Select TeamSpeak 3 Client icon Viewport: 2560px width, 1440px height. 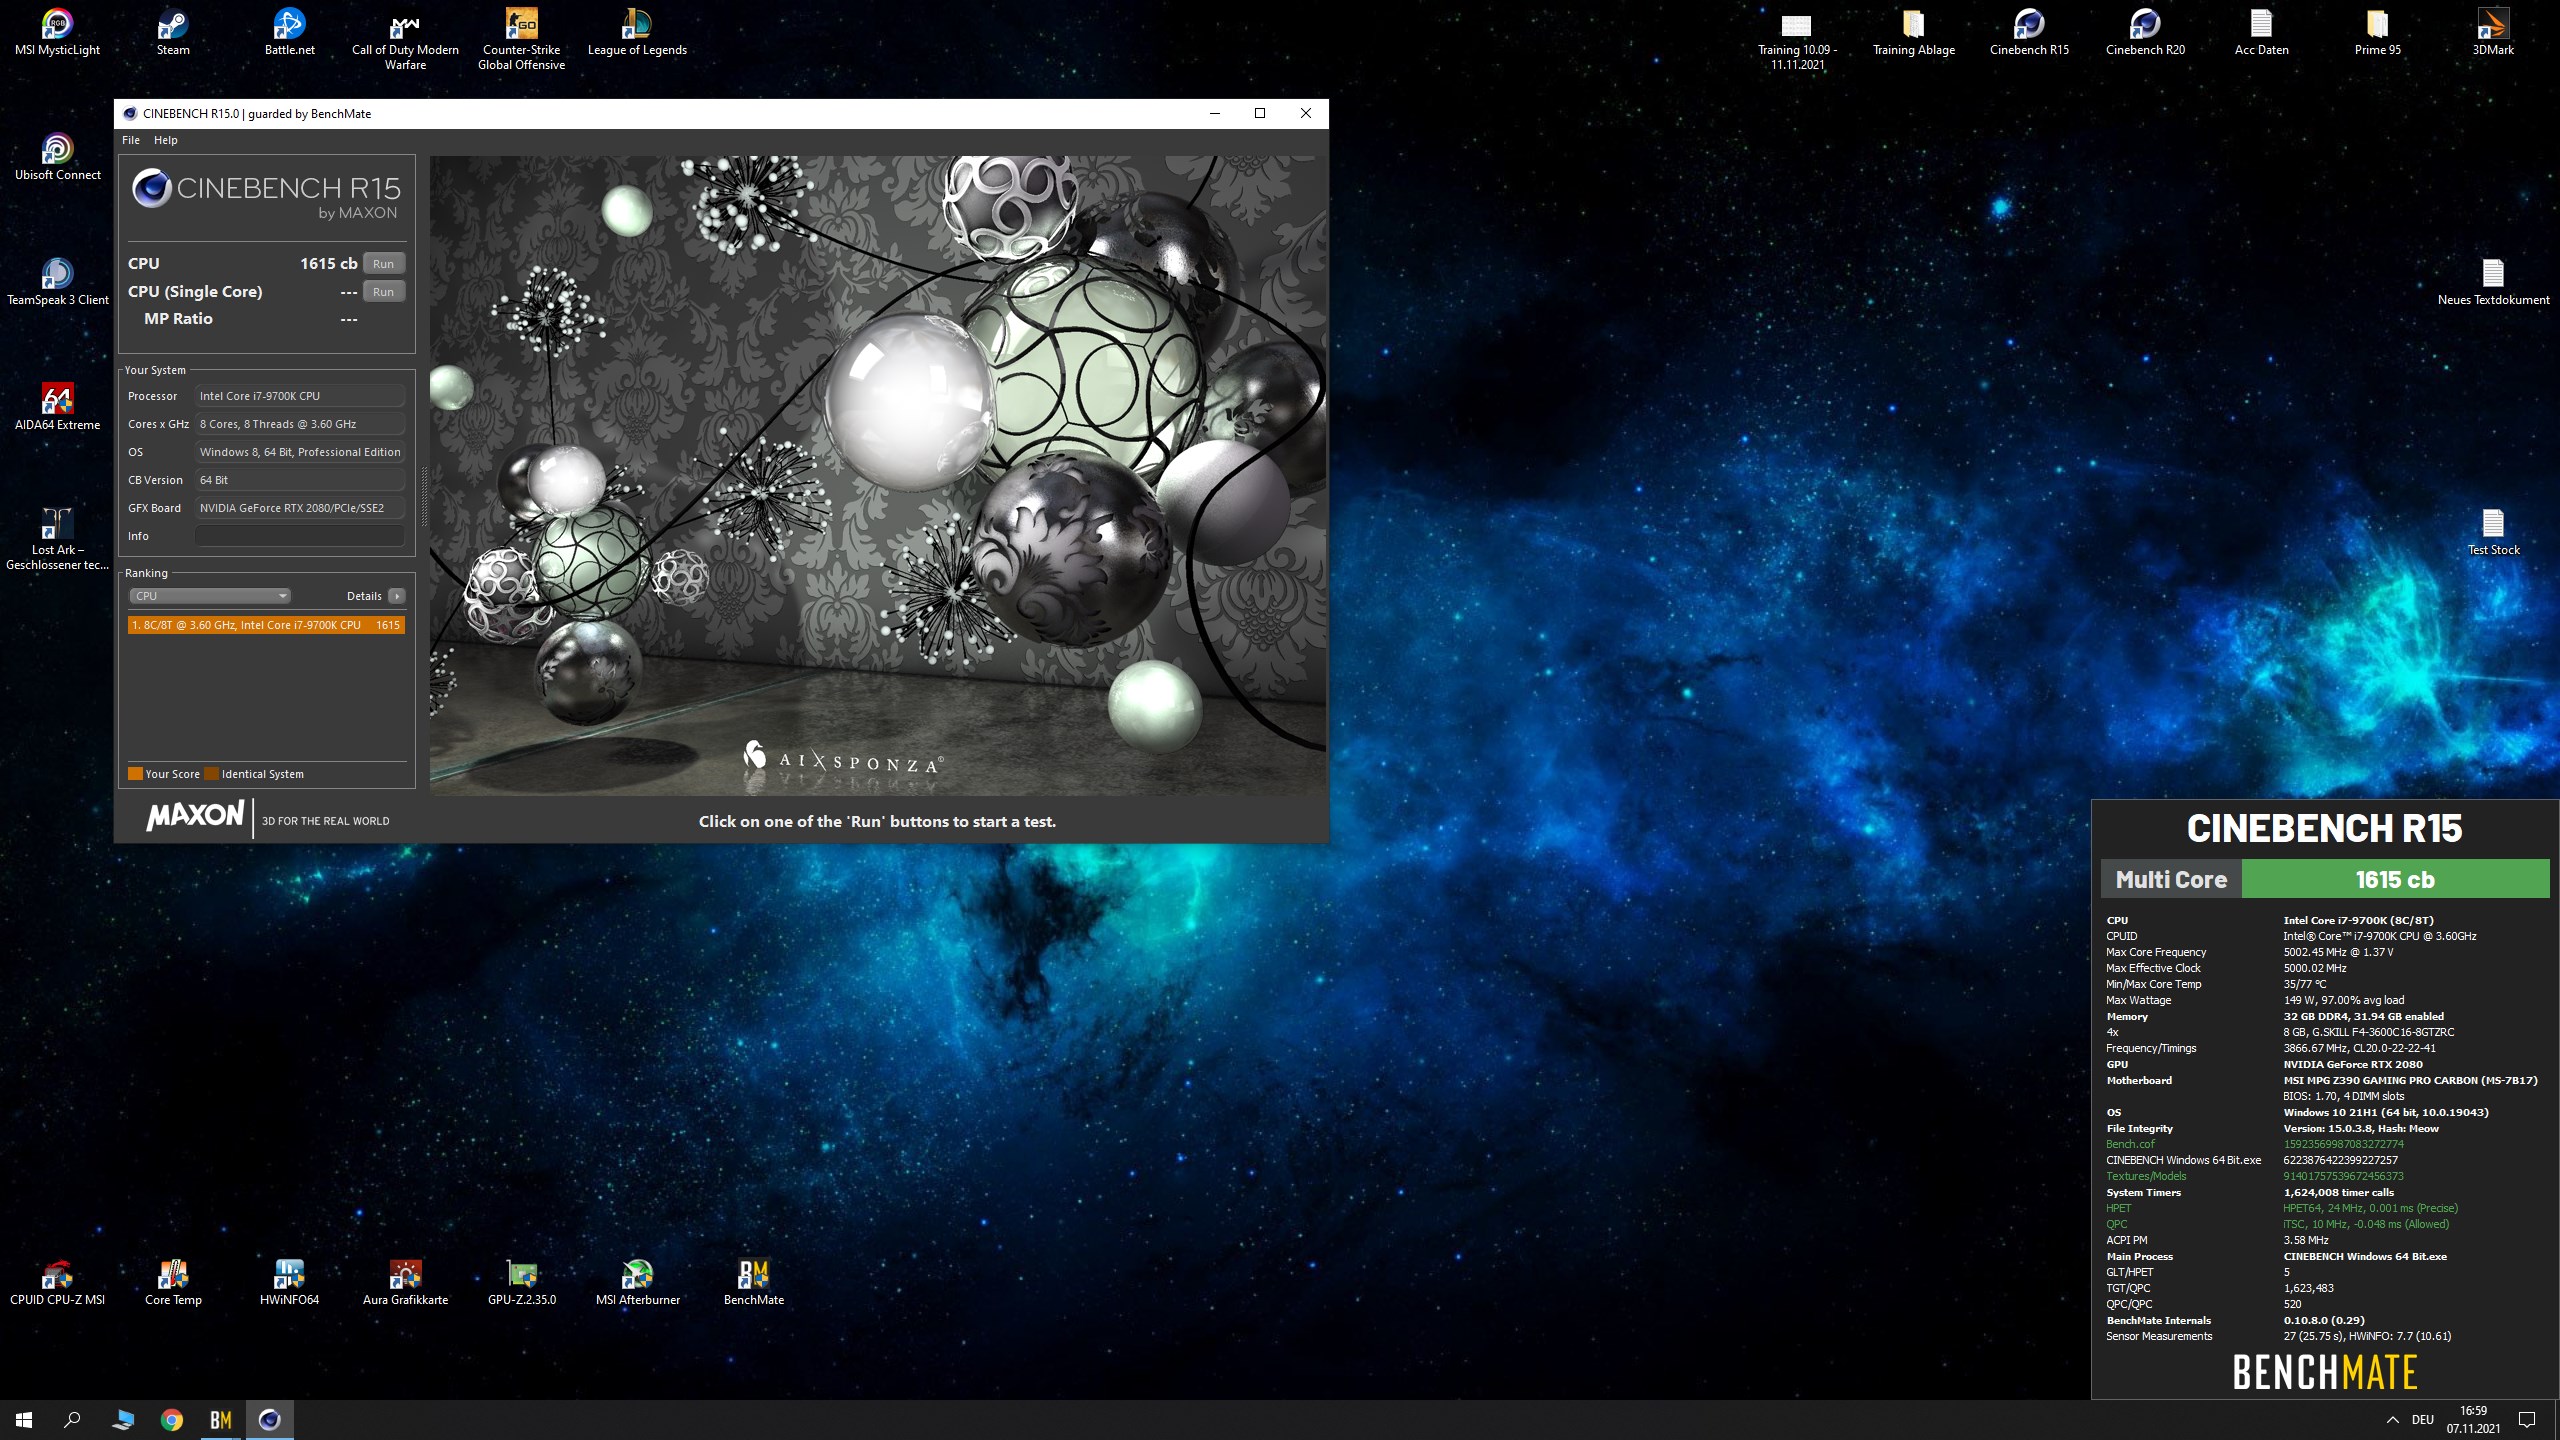point(57,282)
